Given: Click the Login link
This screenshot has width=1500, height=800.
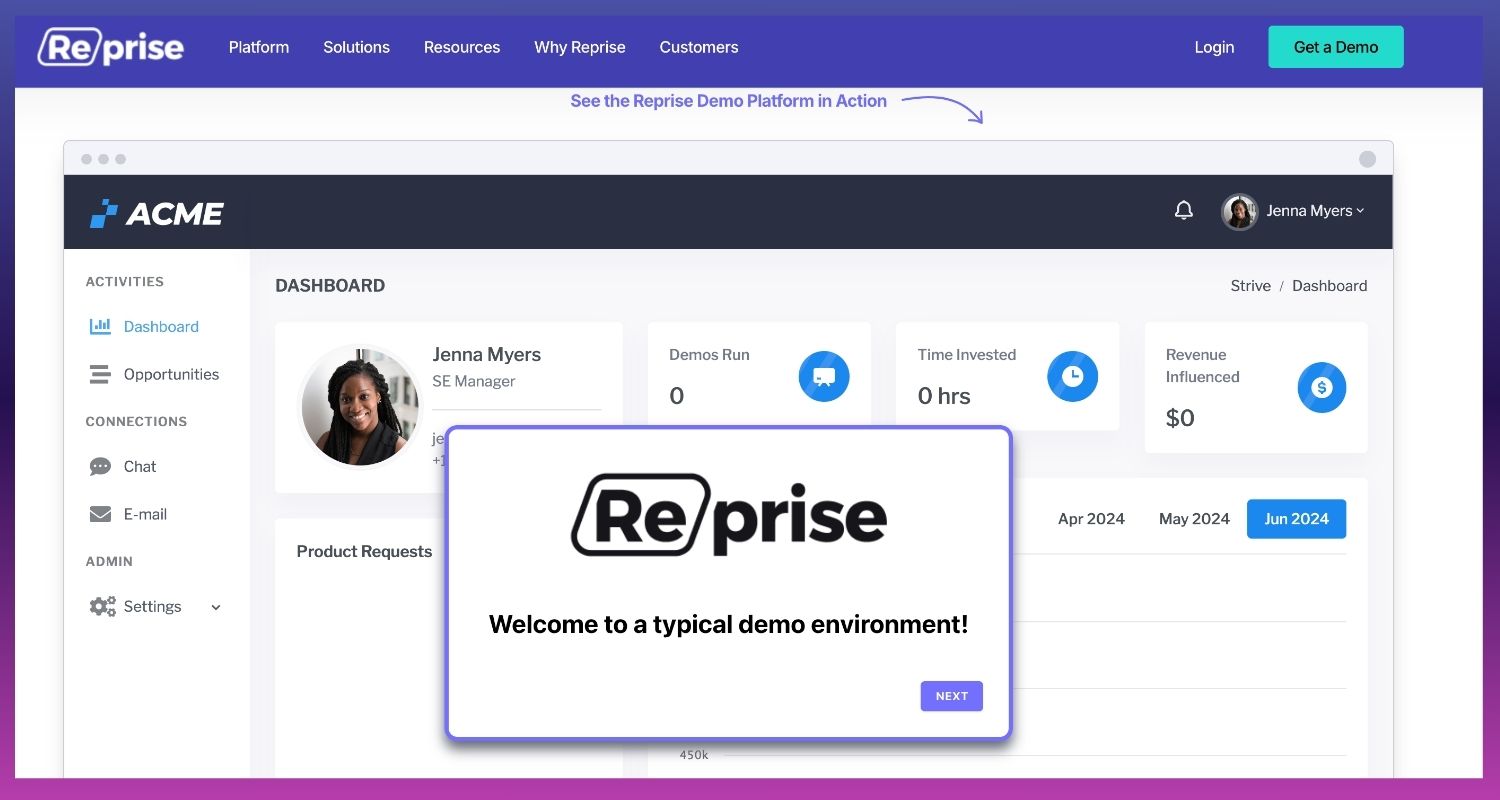Looking at the screenshot, I should [x=1214, y=47].
